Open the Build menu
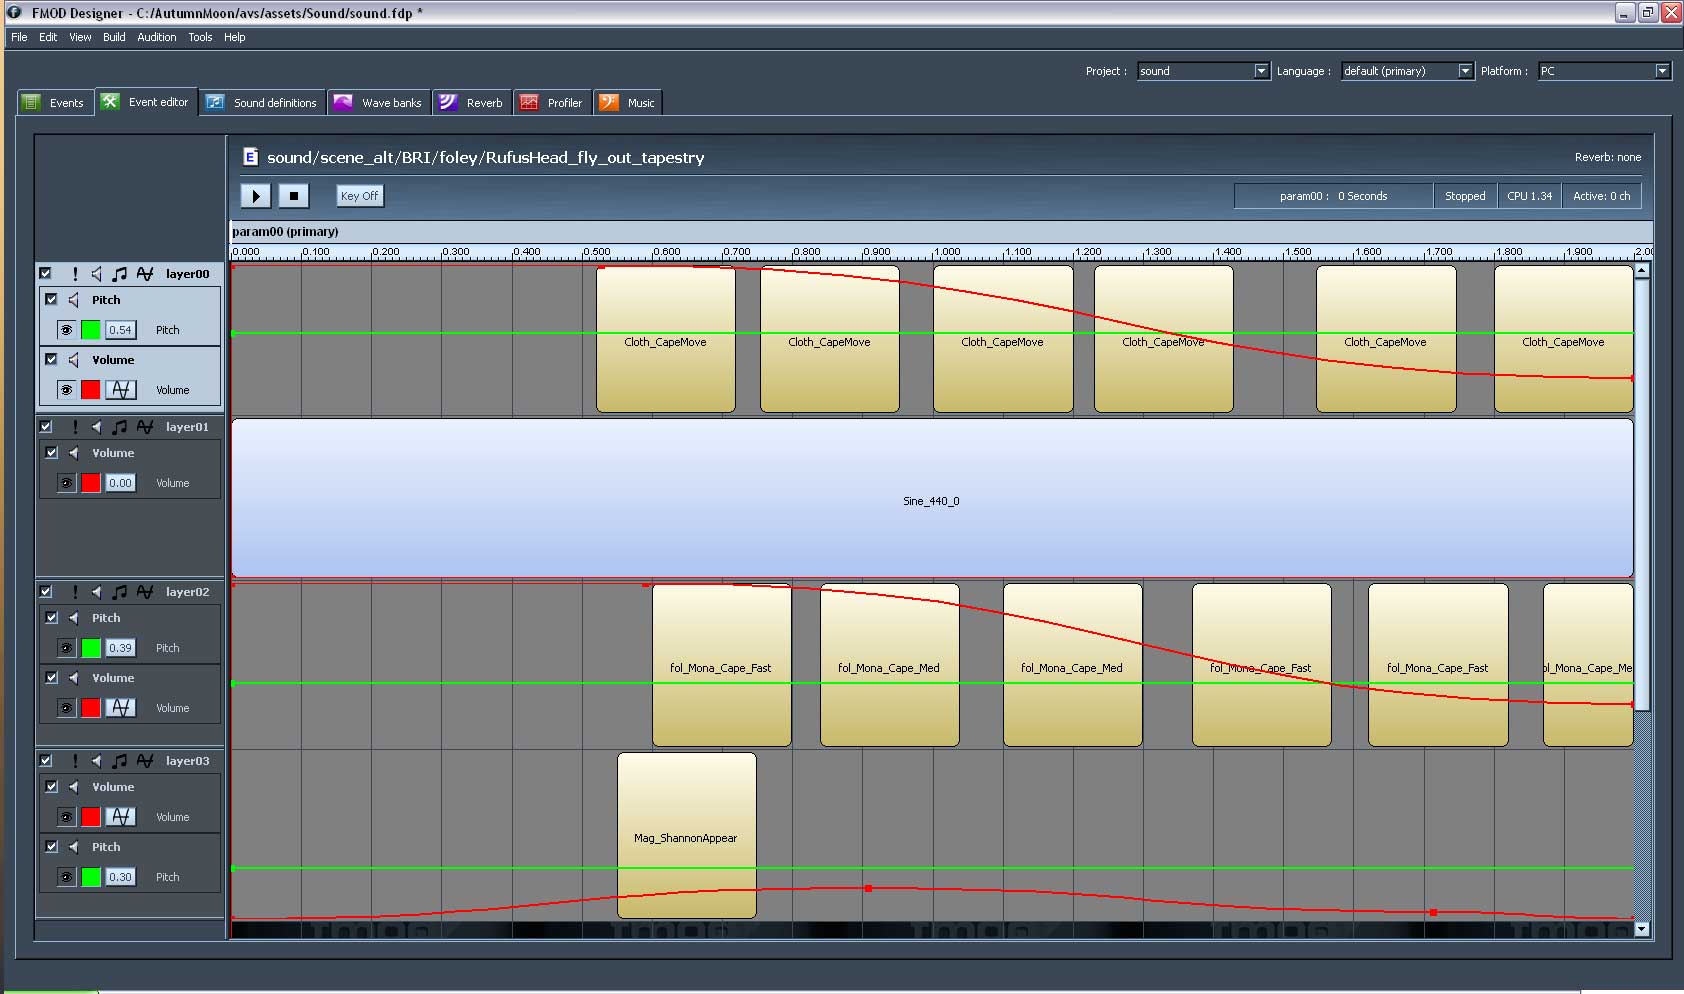Image resolution: width=1684 pixels, height=994 pixels. point(114,37)
